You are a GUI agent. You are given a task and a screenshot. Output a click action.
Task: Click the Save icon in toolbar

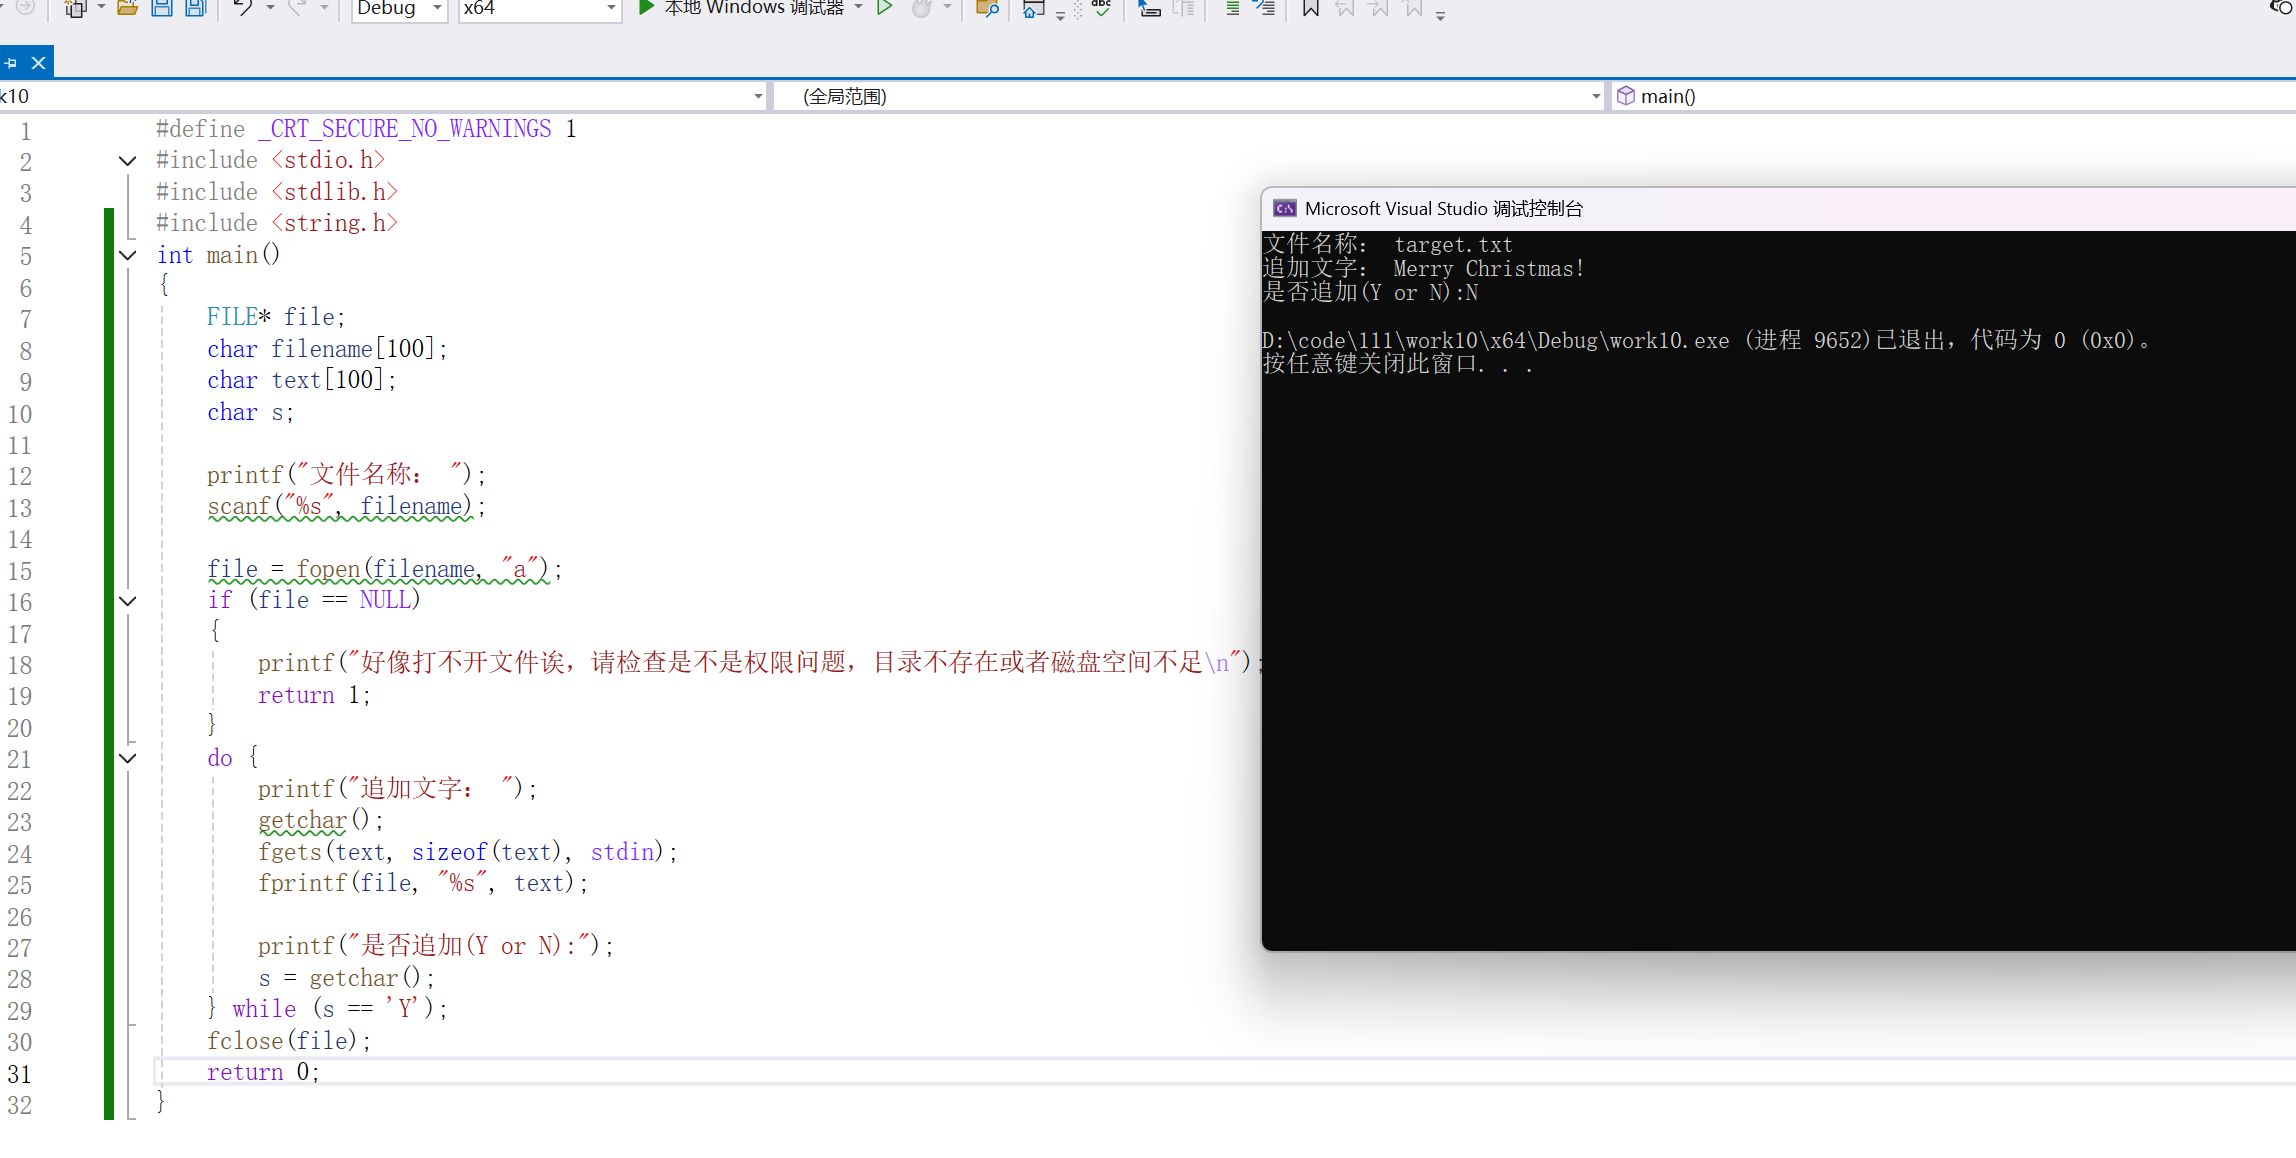click(x=161, y=8)
